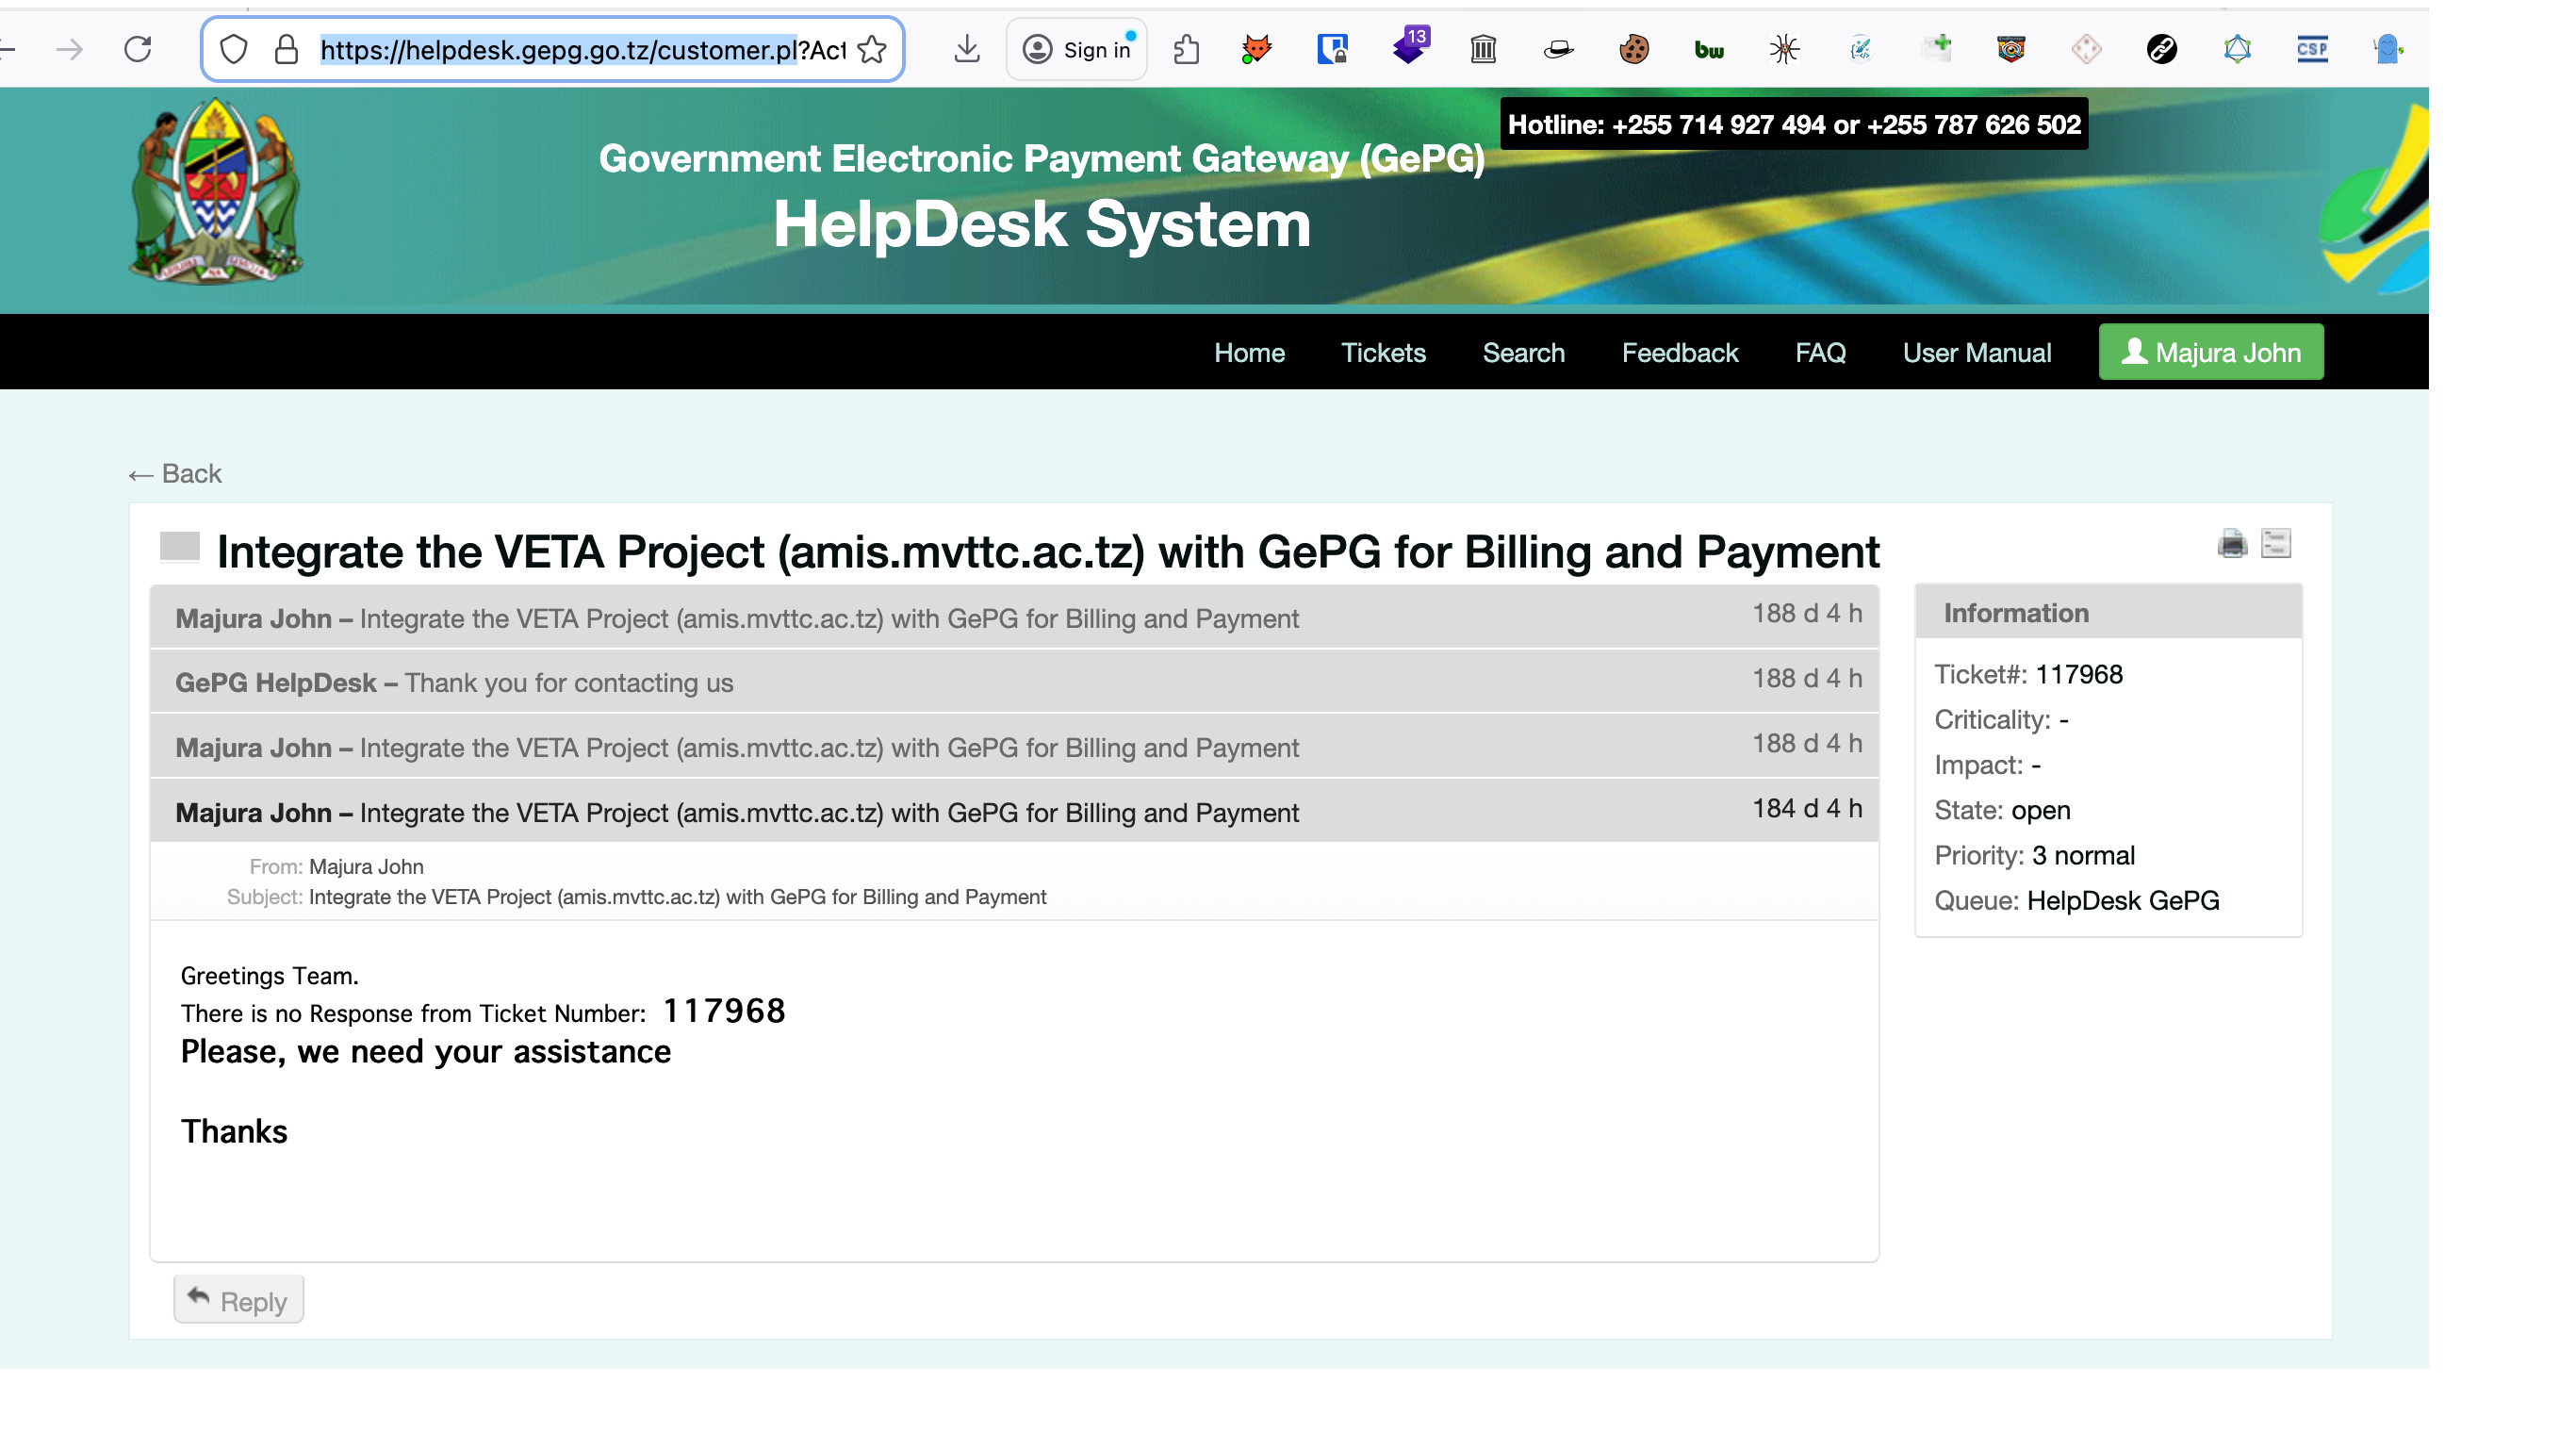The image size is (2576, 1449).
Task: Click the browser reload button
Action: [x=138, y=49]
